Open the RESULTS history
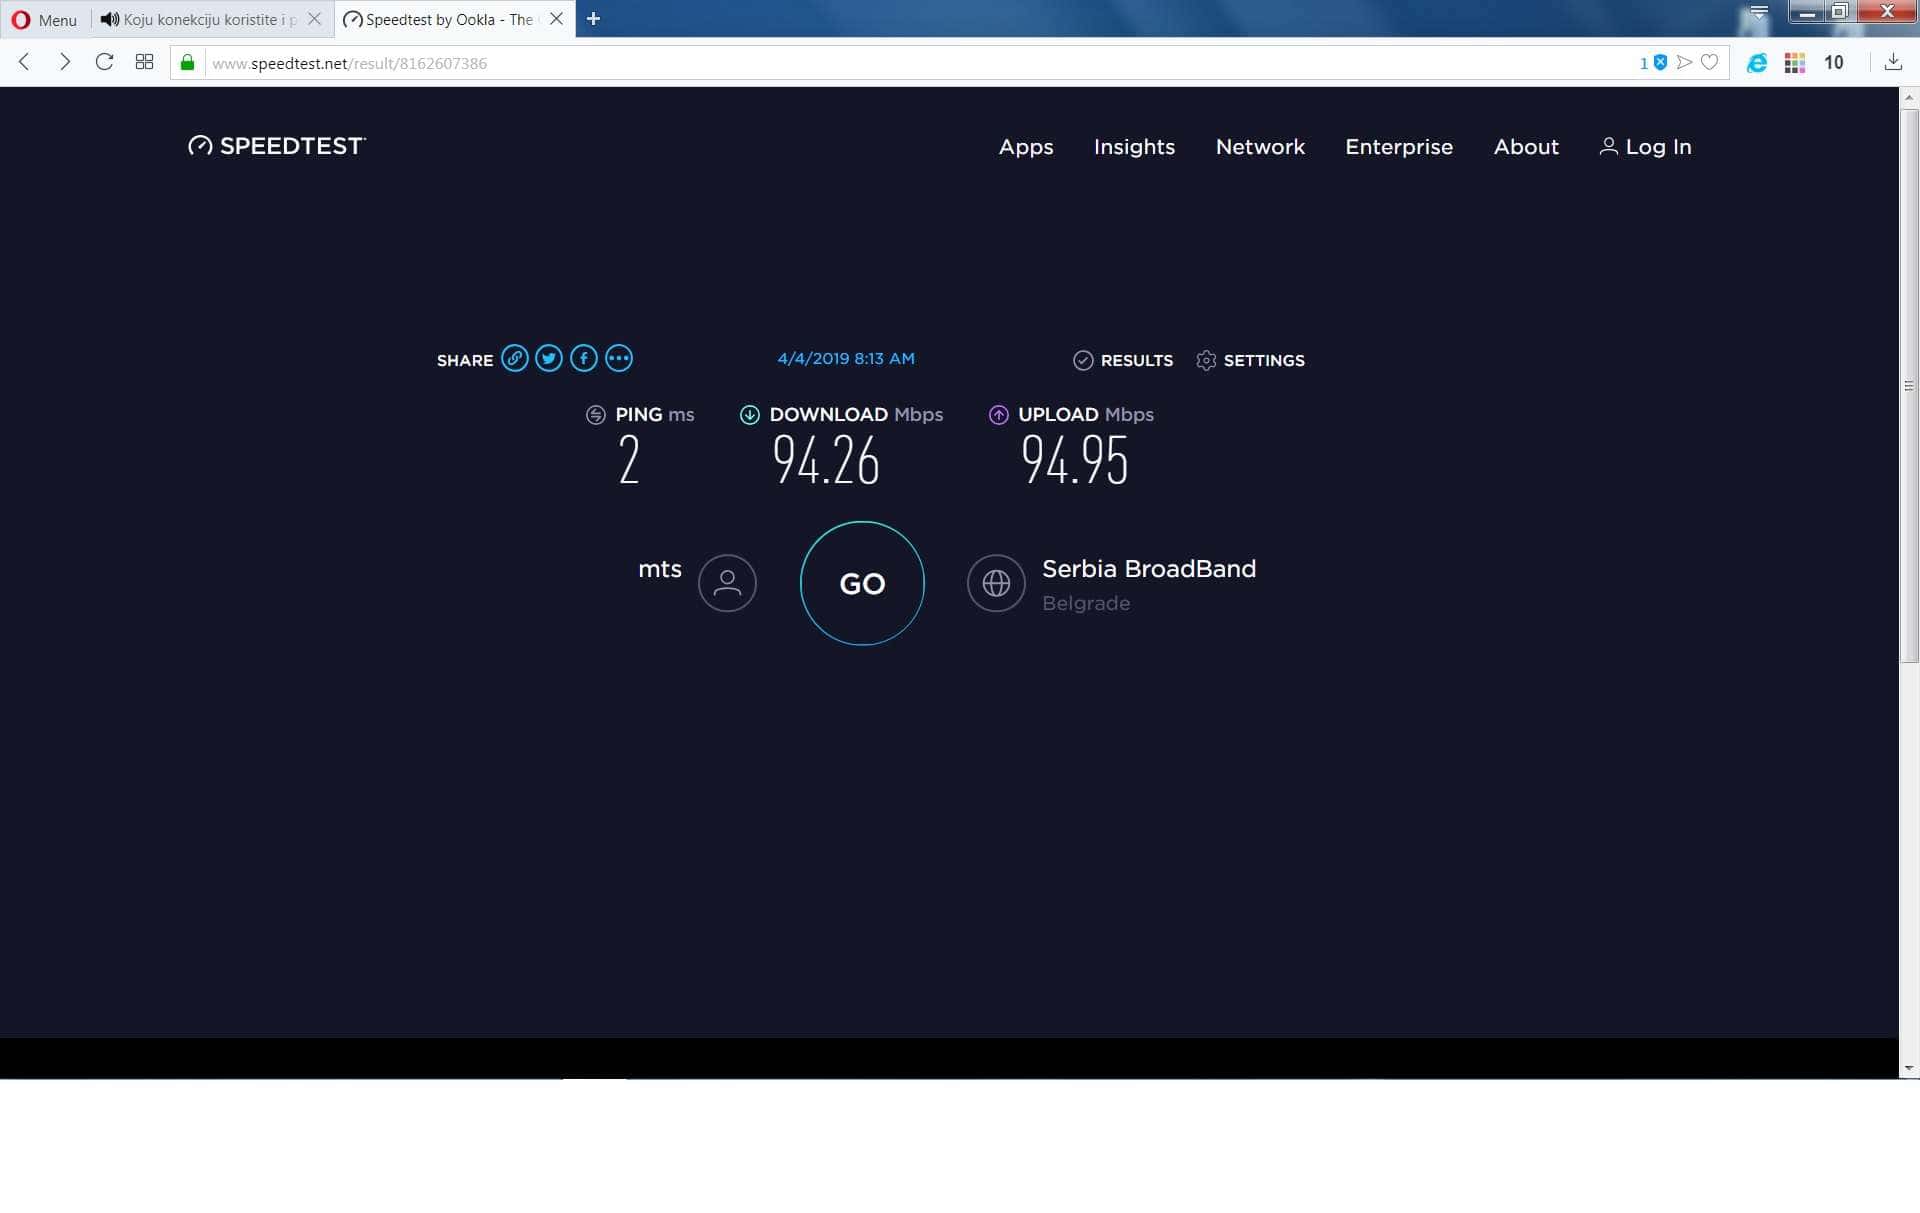Image resolution: width=1920 pixels, height=1213 pixels. point(1123,360)
